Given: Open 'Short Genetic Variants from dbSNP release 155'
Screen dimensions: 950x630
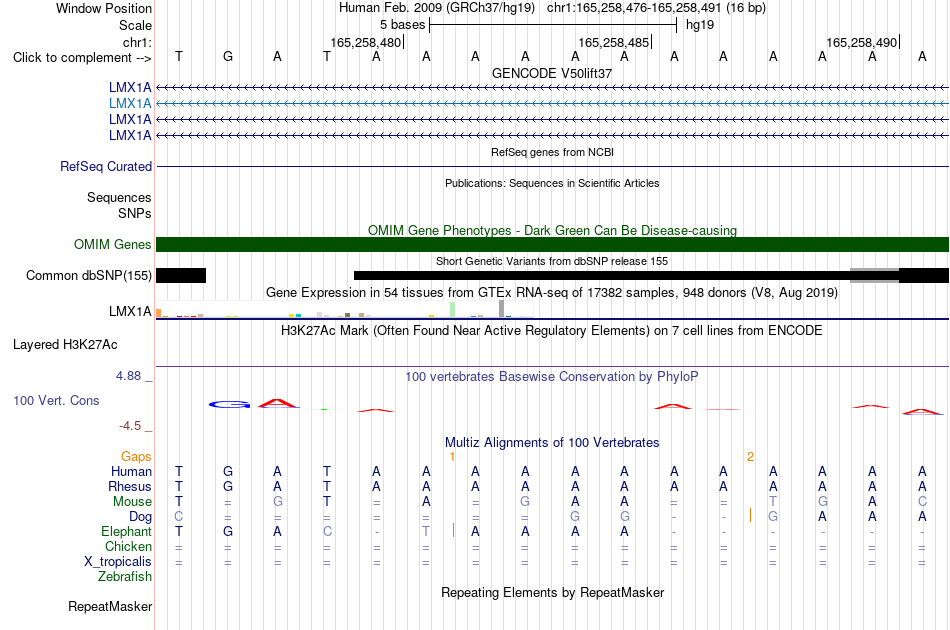Looking at the screenshot, I should click(552, 261).
